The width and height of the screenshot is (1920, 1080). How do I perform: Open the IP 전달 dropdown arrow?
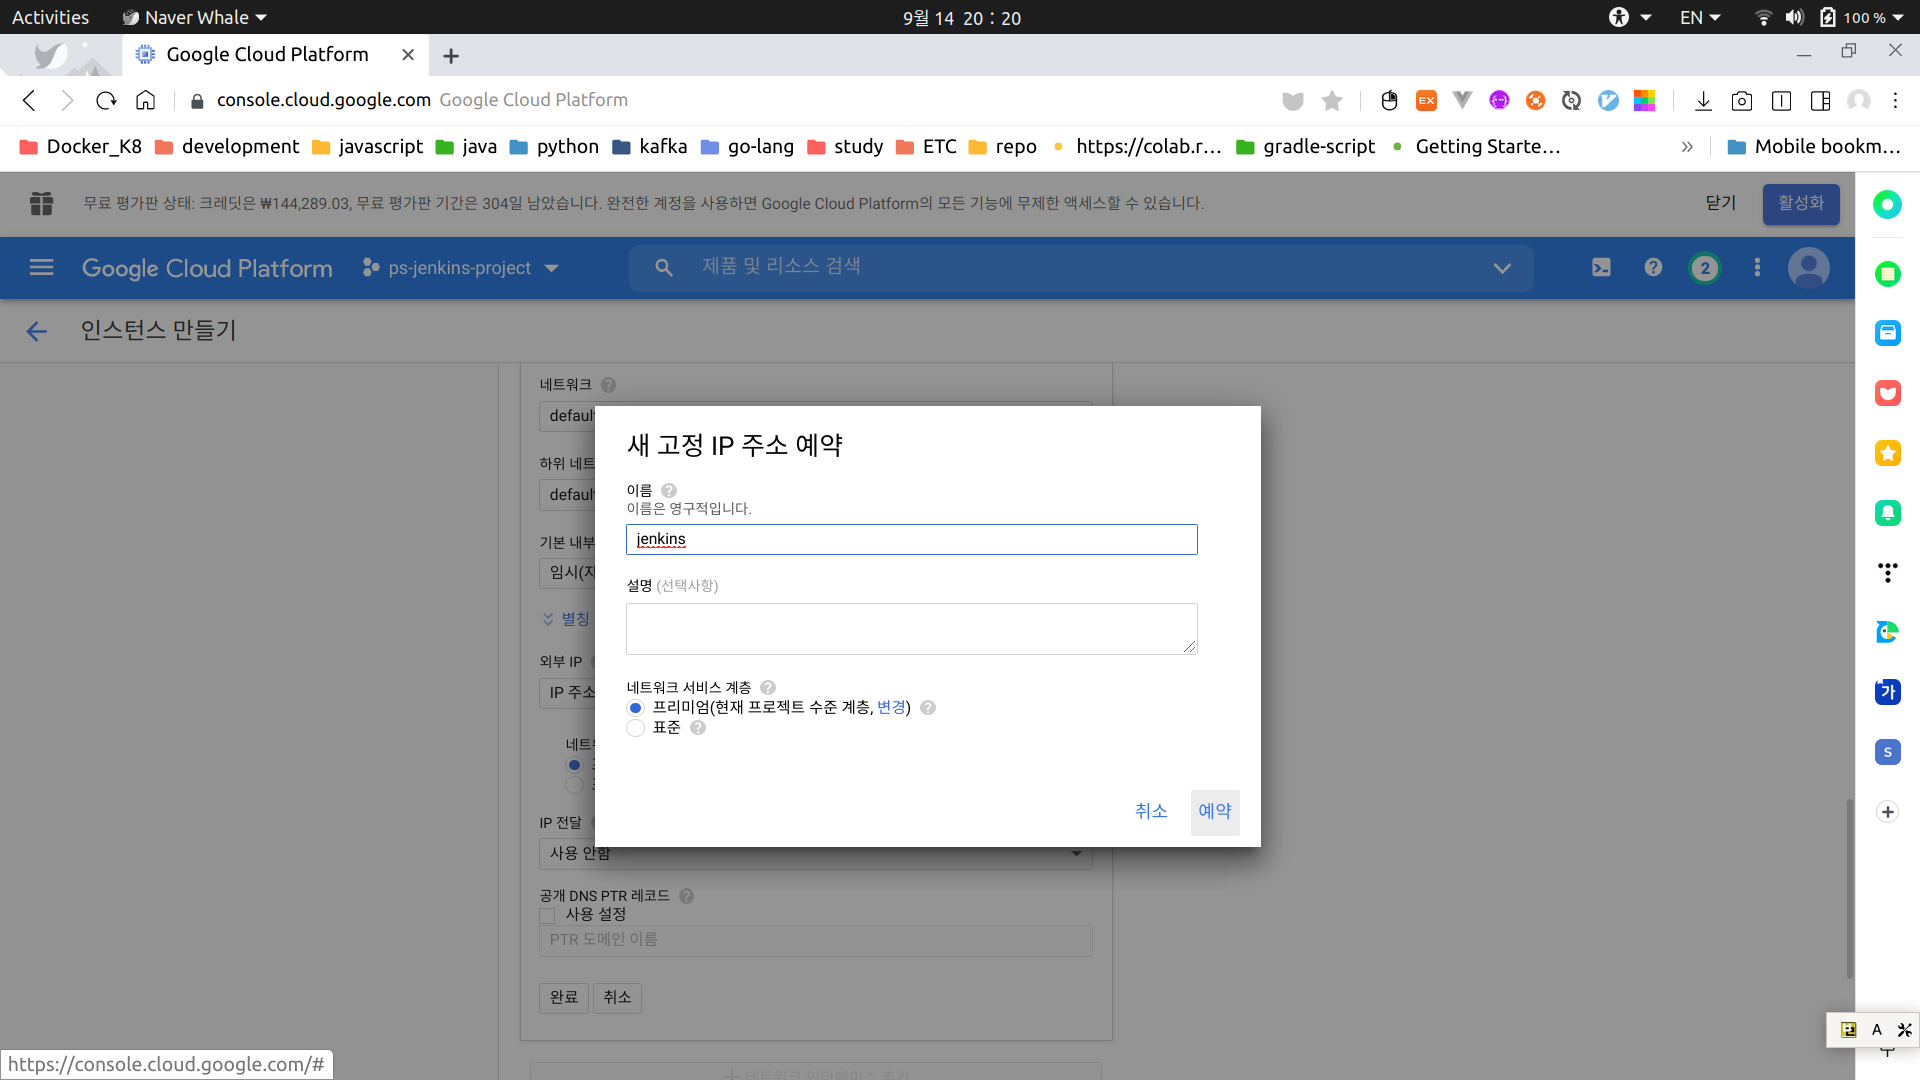[x=1076, y=853]
